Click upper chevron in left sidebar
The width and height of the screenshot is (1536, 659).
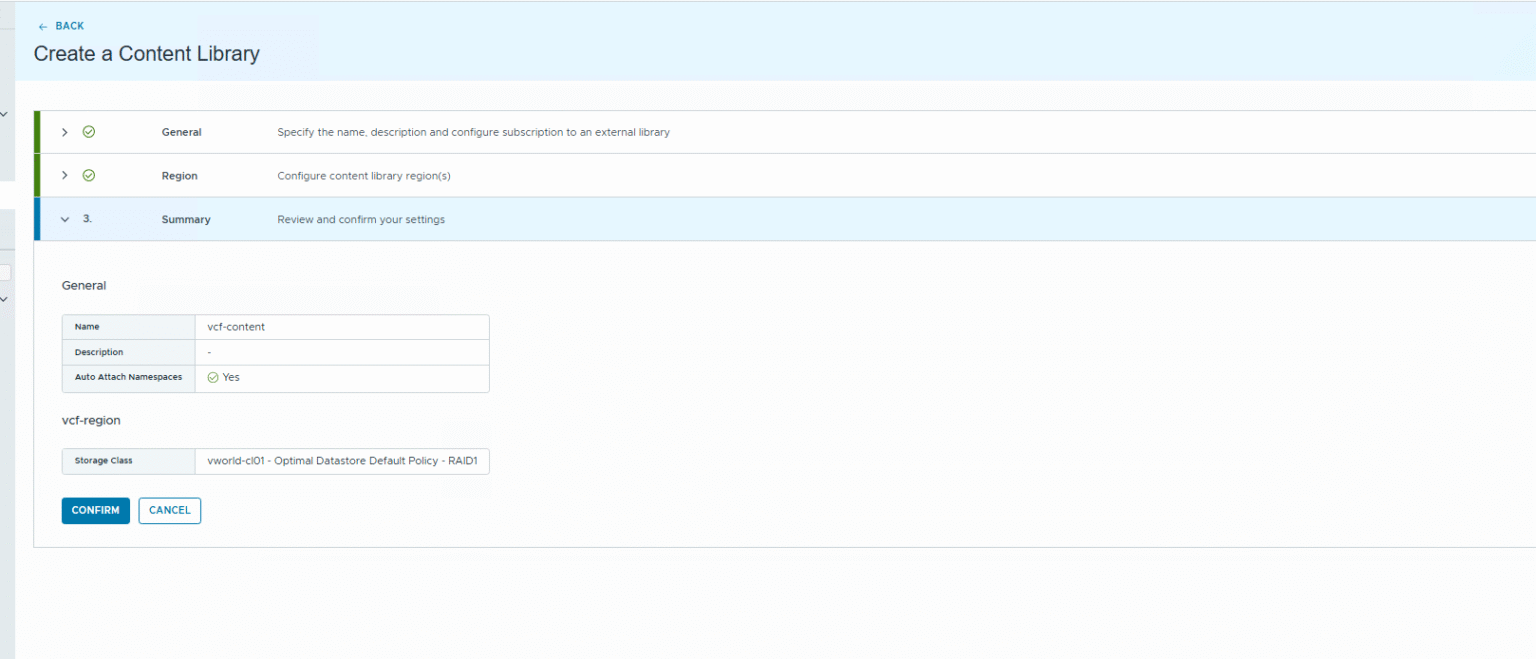click(x=4, y=115)
